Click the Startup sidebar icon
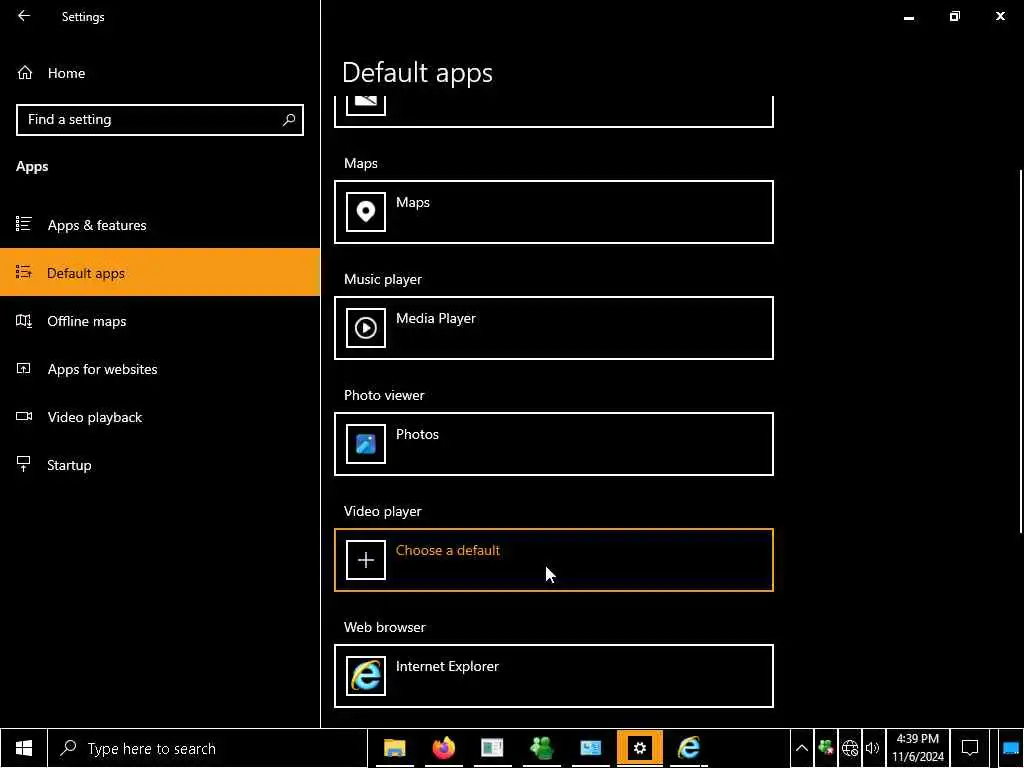1024x768 pixels. pos(24,464)
